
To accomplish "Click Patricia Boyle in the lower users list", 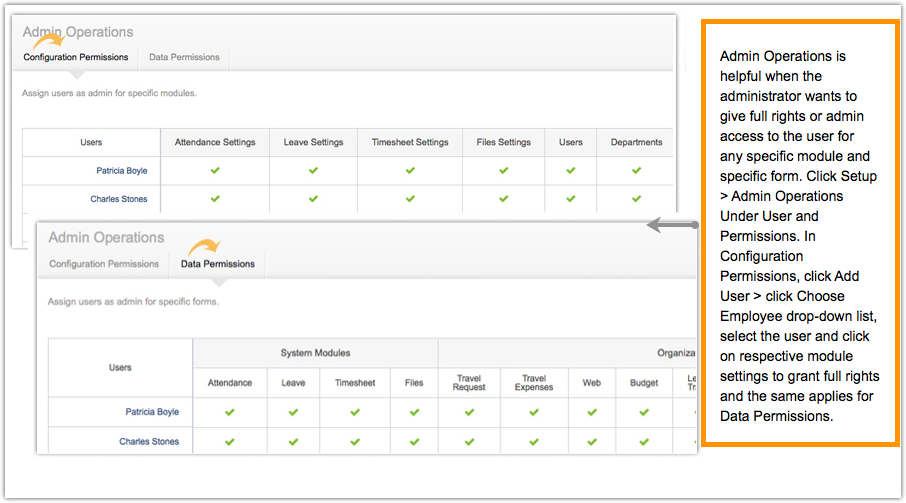I will point(153,412).
